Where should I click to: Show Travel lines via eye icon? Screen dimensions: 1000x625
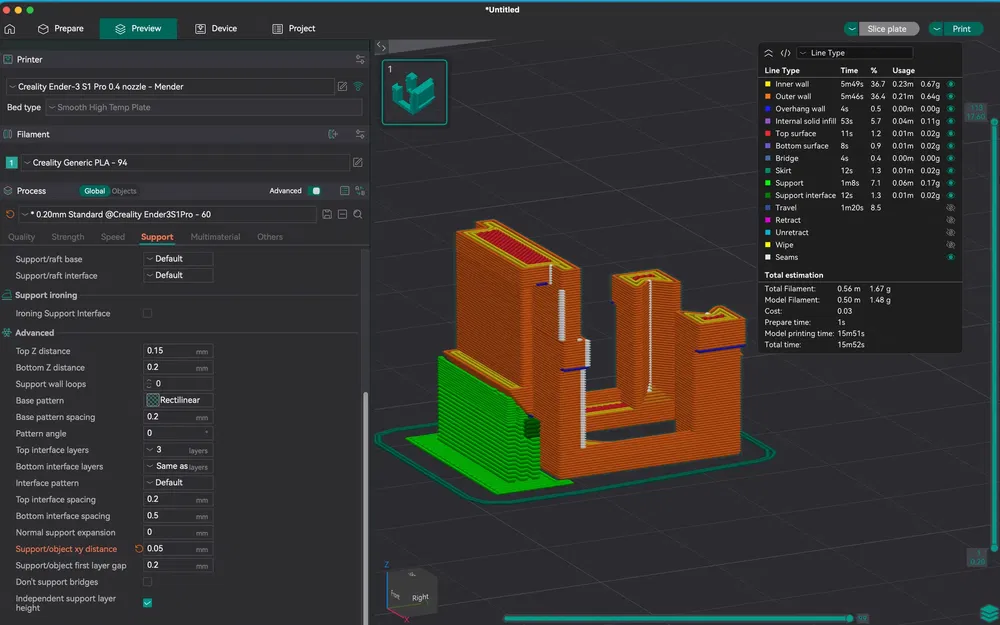point(950,208)
